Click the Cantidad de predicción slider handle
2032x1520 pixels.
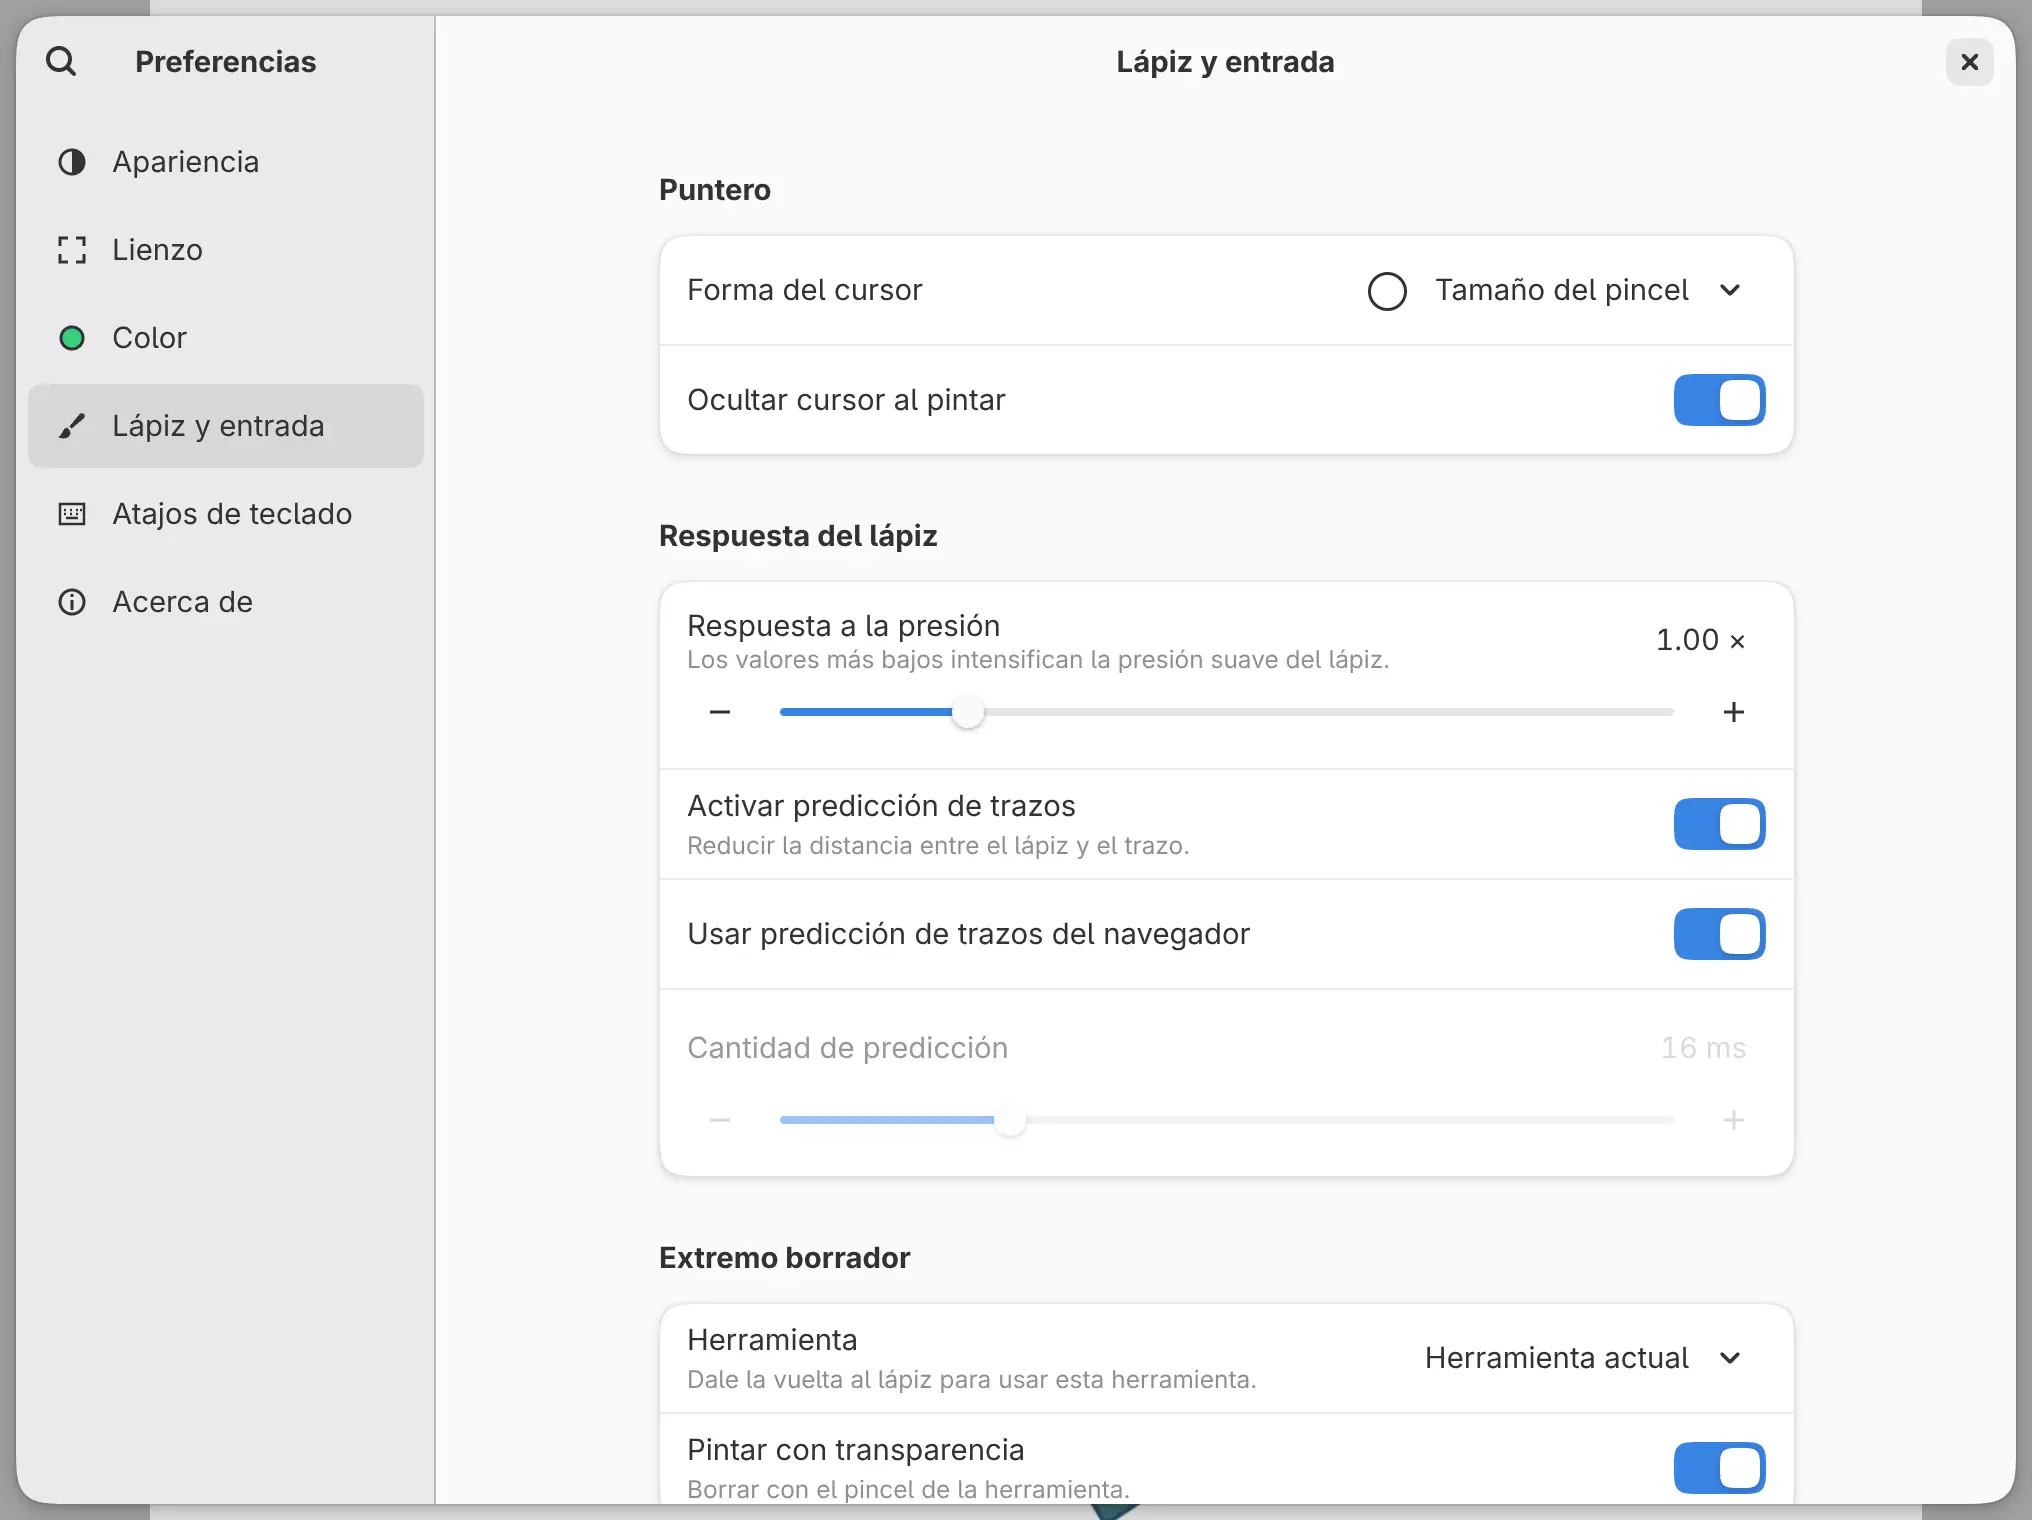[1010, 1120]
